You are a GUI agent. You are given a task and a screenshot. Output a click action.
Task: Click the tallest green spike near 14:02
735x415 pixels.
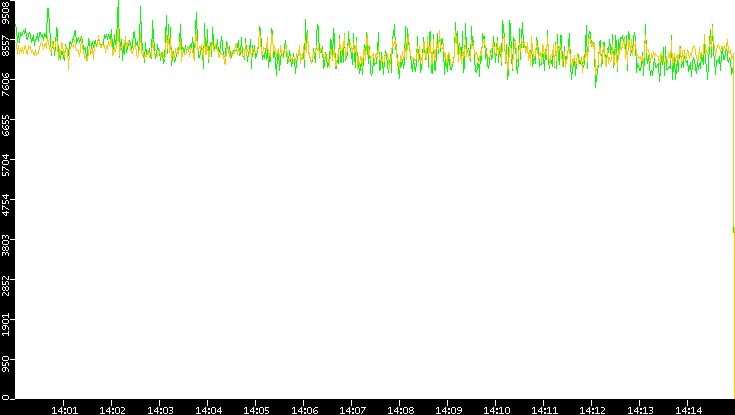click(x=118, y=19)
